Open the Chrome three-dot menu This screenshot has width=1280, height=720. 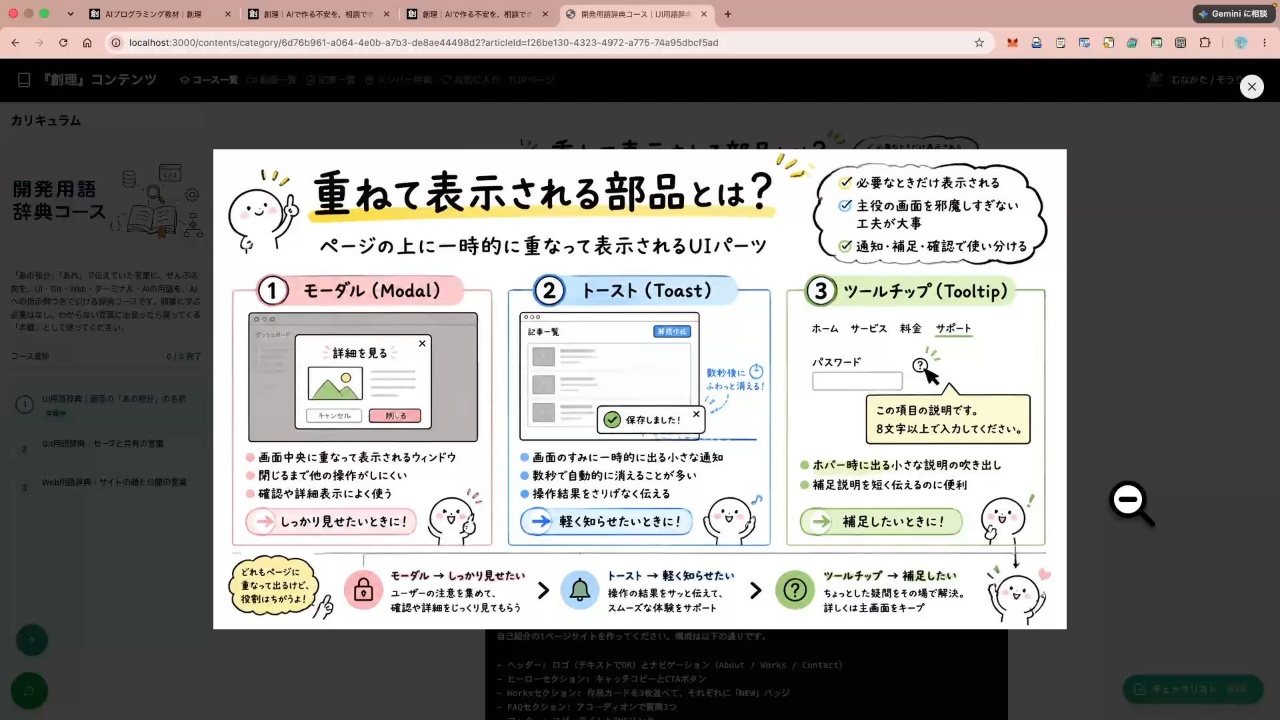coord(1265,43)
